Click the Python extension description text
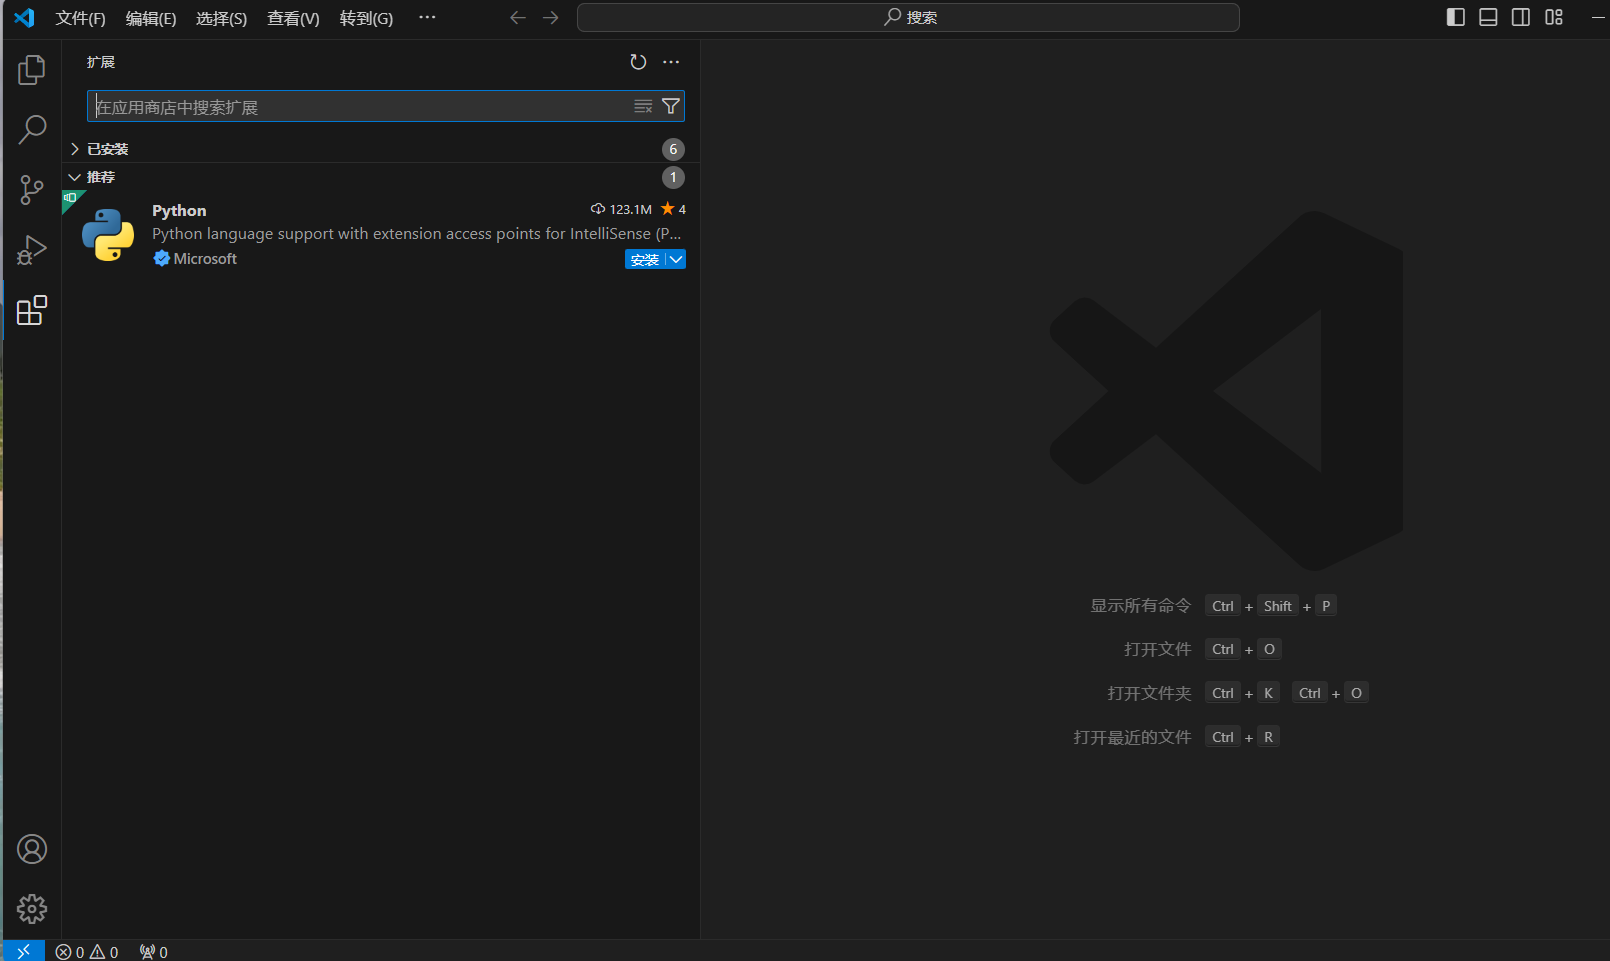Screen dimensions: 1610x961 coord(416,233)
